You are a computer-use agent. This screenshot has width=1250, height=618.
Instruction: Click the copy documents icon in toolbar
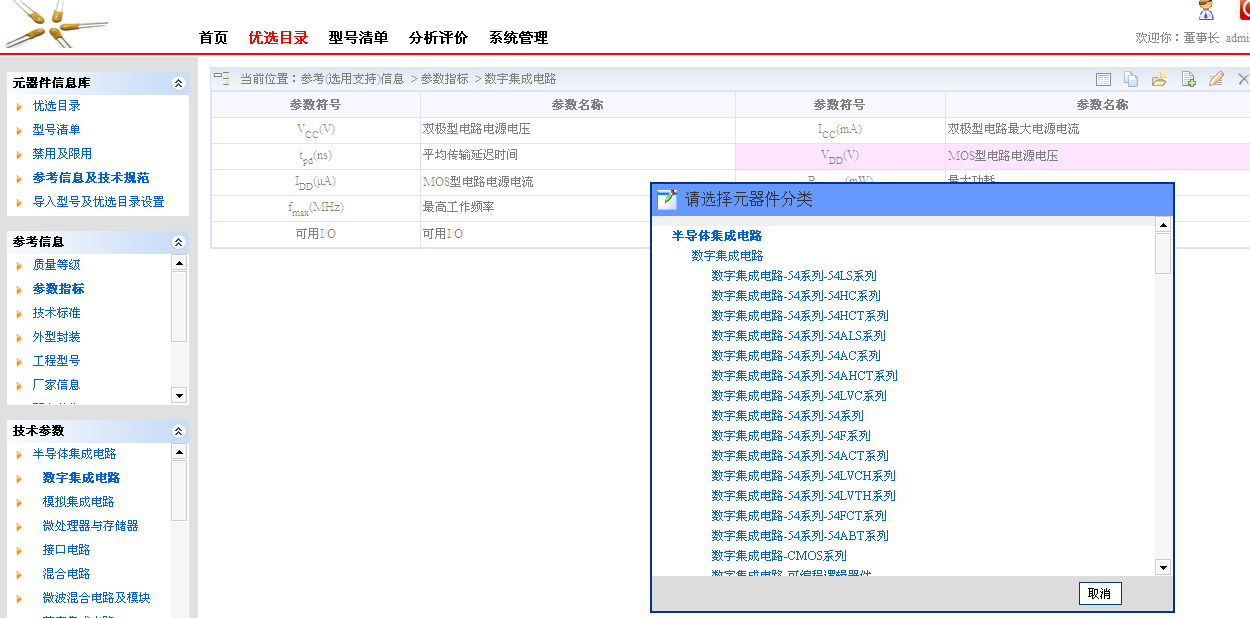point(1131,79)
